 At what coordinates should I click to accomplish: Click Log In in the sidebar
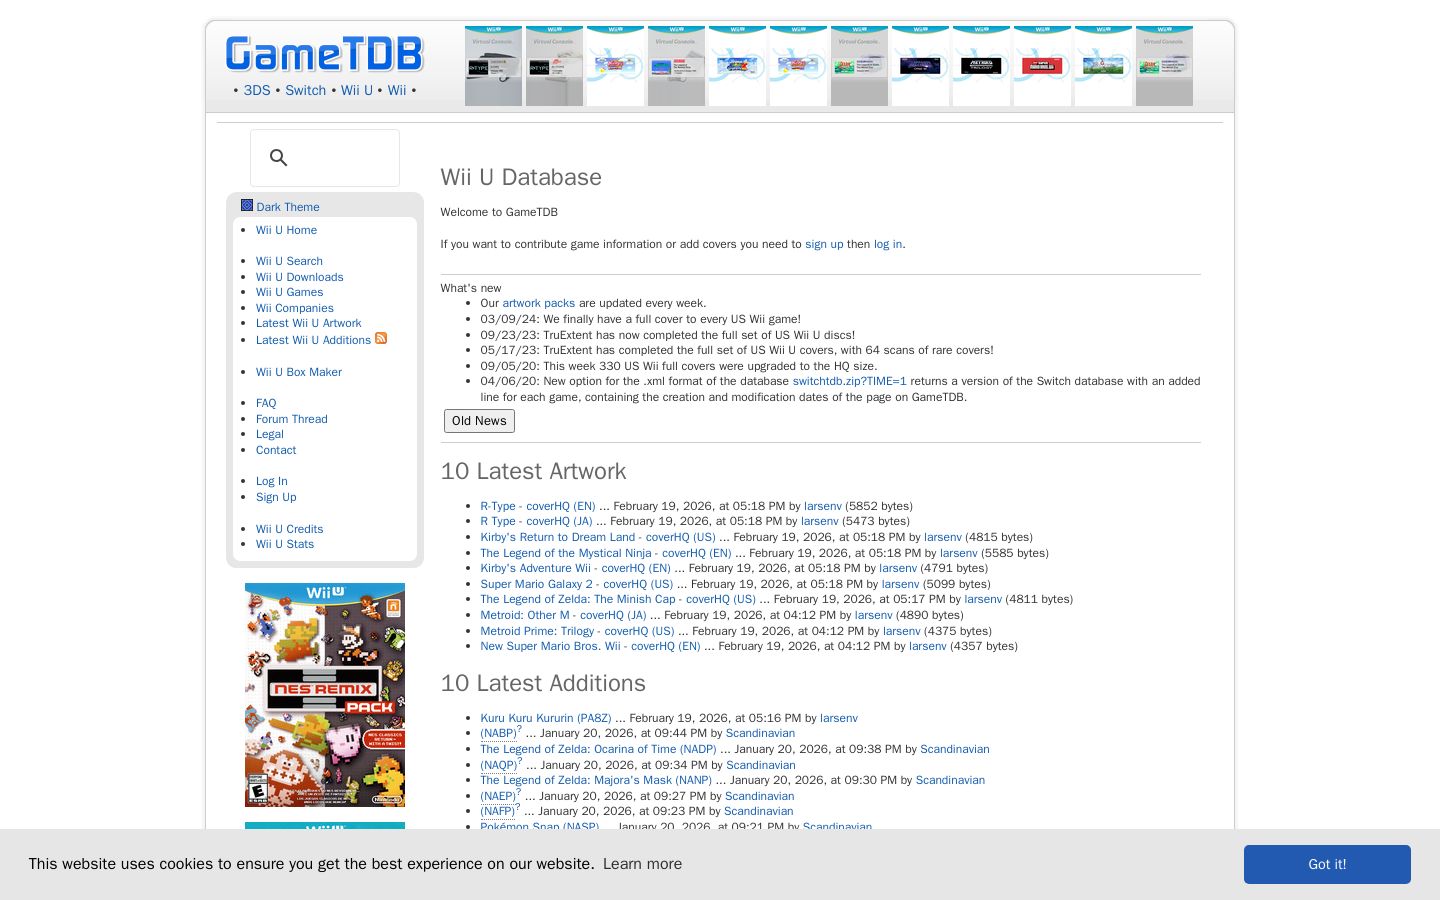(x=272, y=481)
